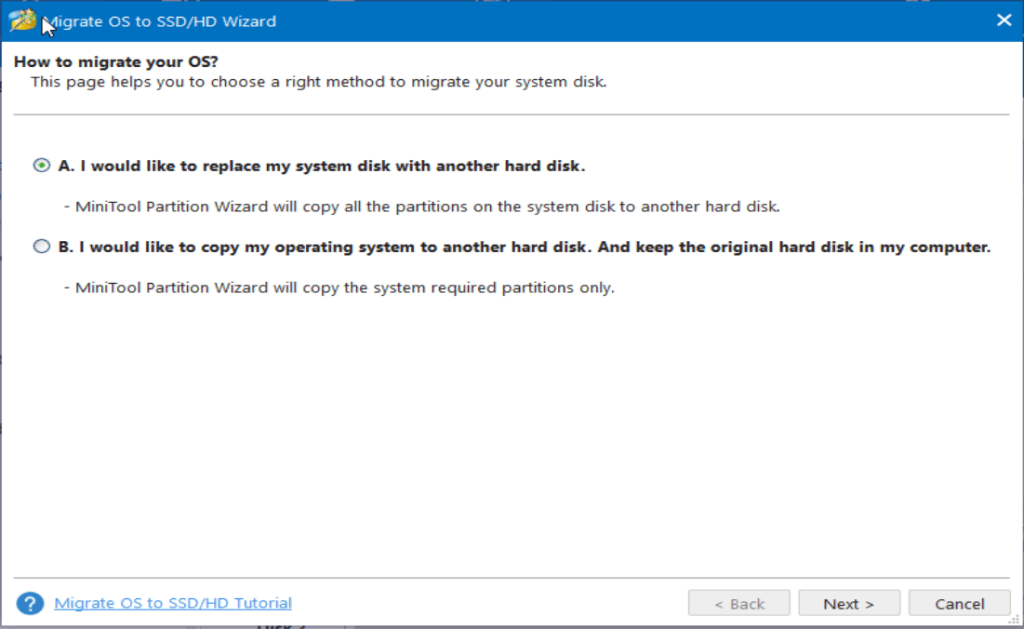Click the MiniTool Partition Wizard title bar icon

coord(20,19)
